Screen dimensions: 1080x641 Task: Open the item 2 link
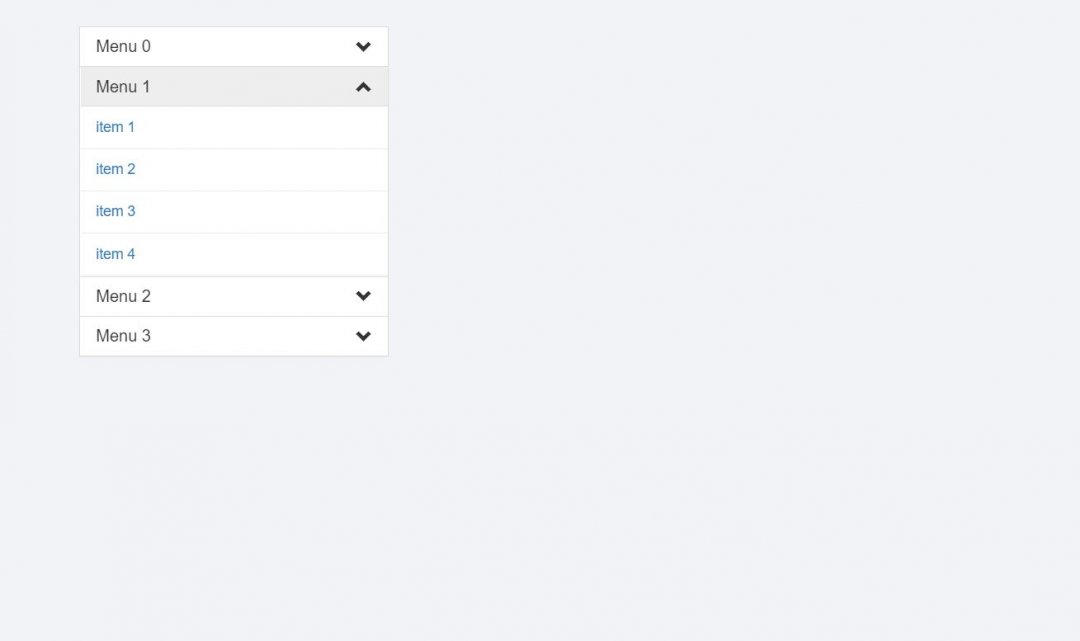coord(115,169)
